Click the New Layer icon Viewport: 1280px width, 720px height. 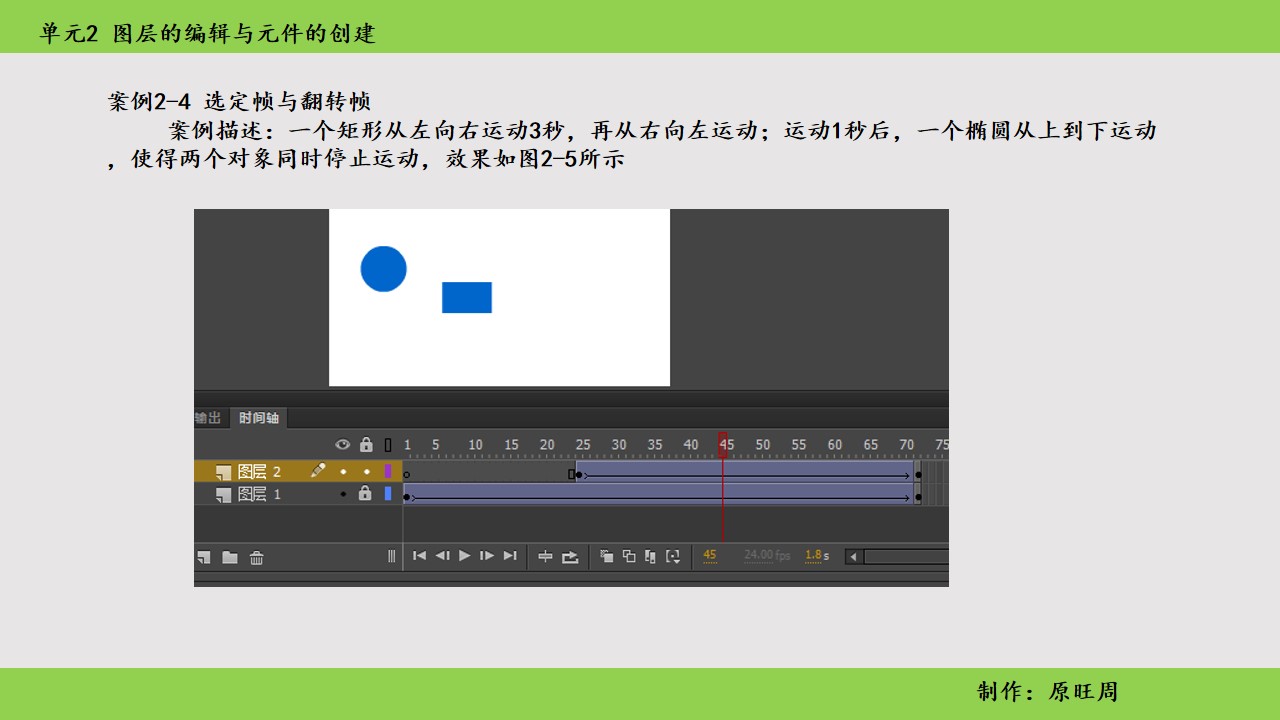pos(204,558)
